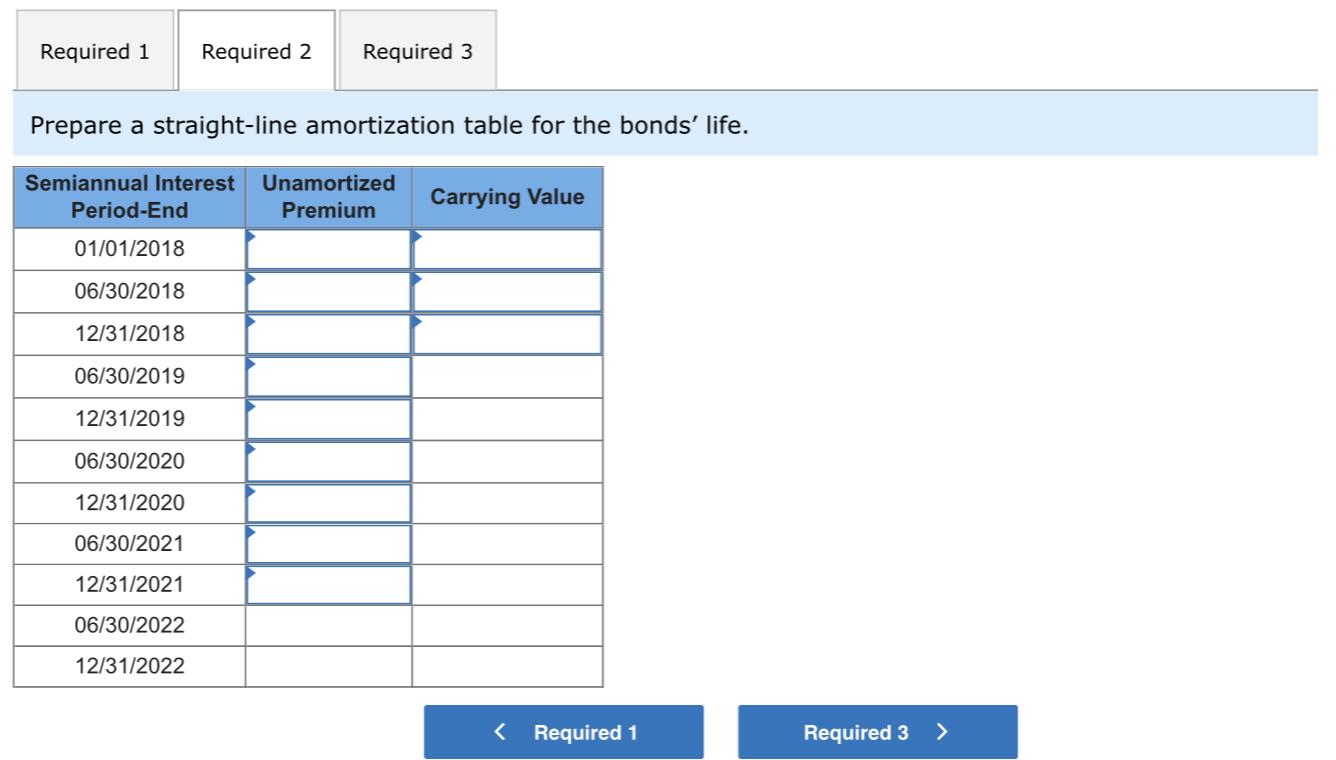Click the Unamortized Premium field for 12/31/2020
This screenshot has height=760, width=1336.
click(x=328, y=503)
